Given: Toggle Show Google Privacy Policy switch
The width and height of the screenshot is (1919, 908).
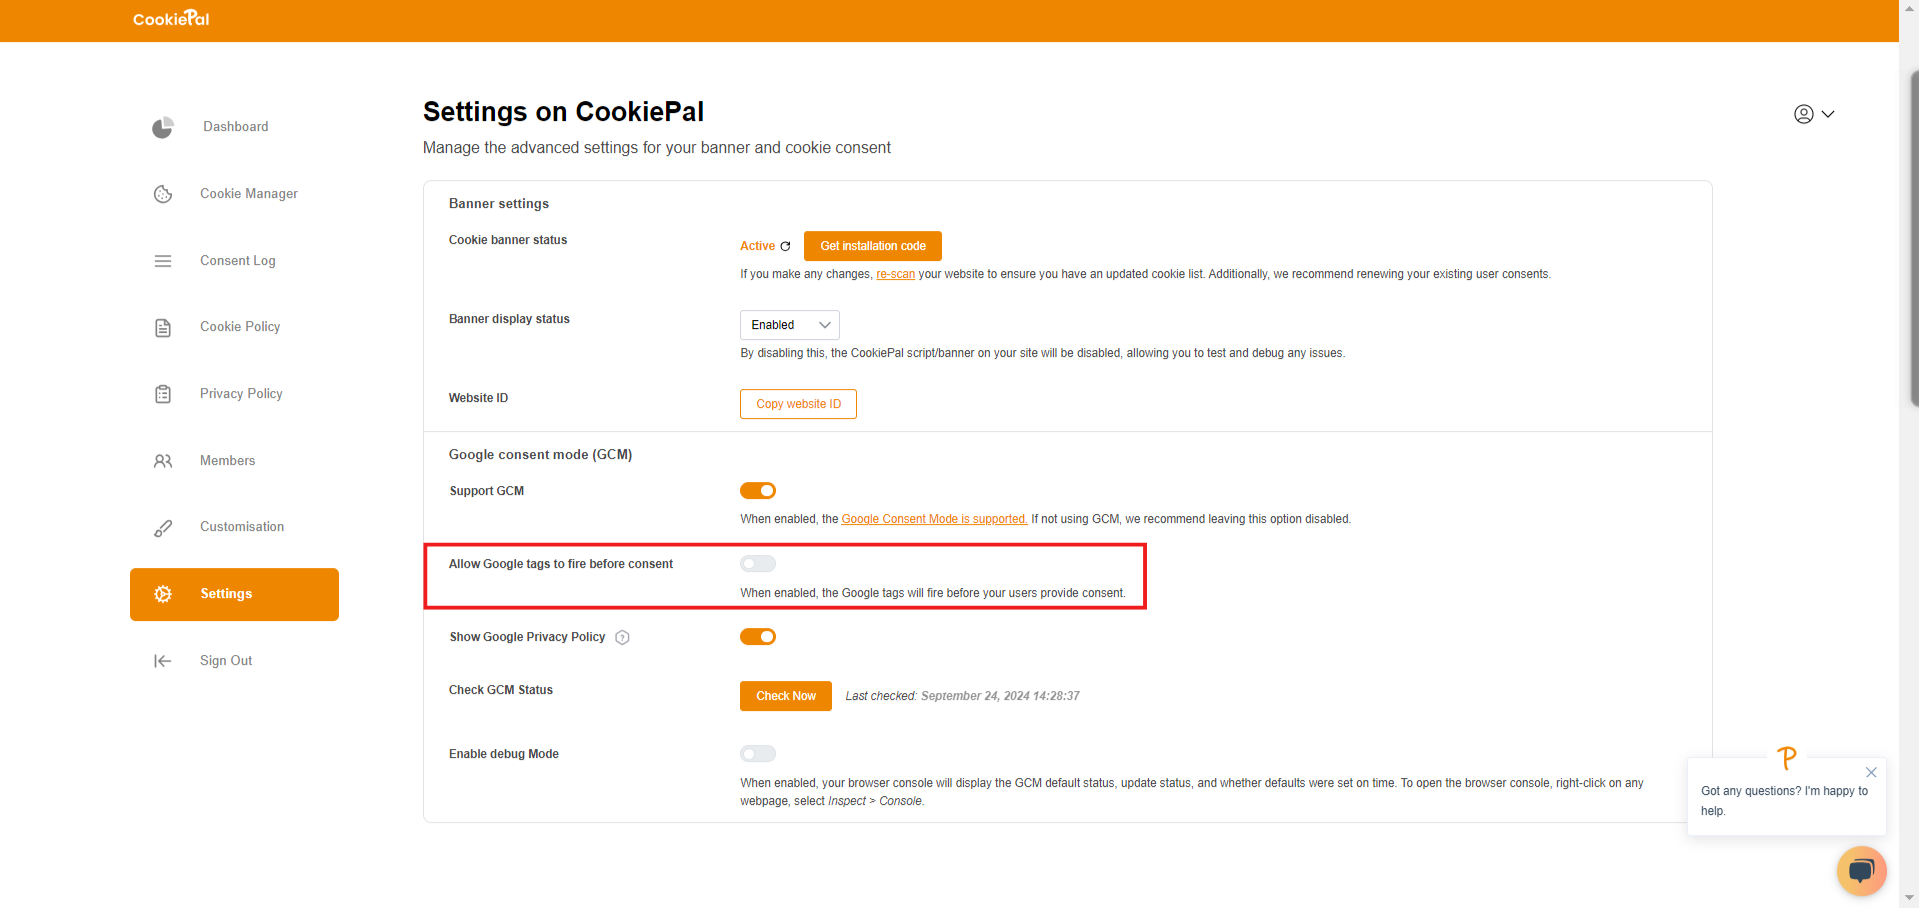Looking at the screenshot, I should point(758,637).
